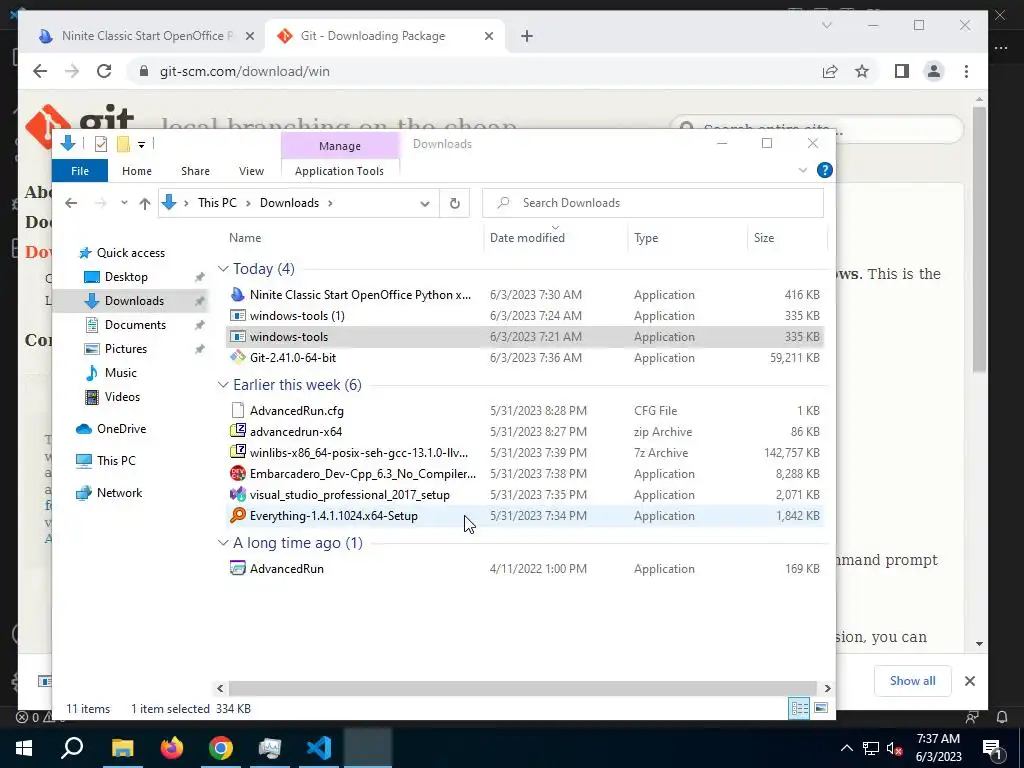Switch to details view layout icon
The image size is (1024, 768).
point(799,709)
